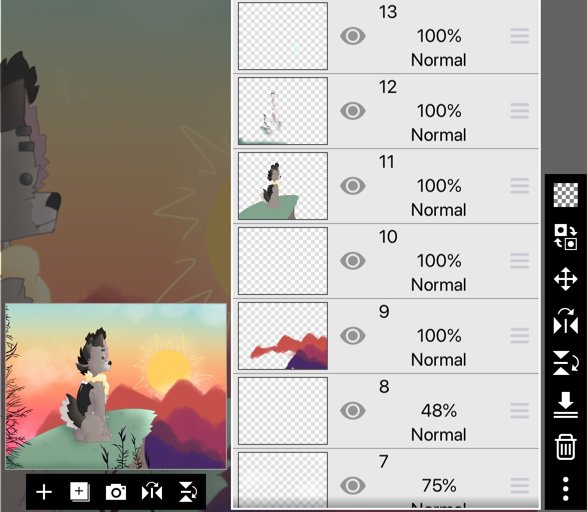This screenshot has width=587, height=512.
Task: Tap the duplicate layer icon
Action: click(79, 492)
